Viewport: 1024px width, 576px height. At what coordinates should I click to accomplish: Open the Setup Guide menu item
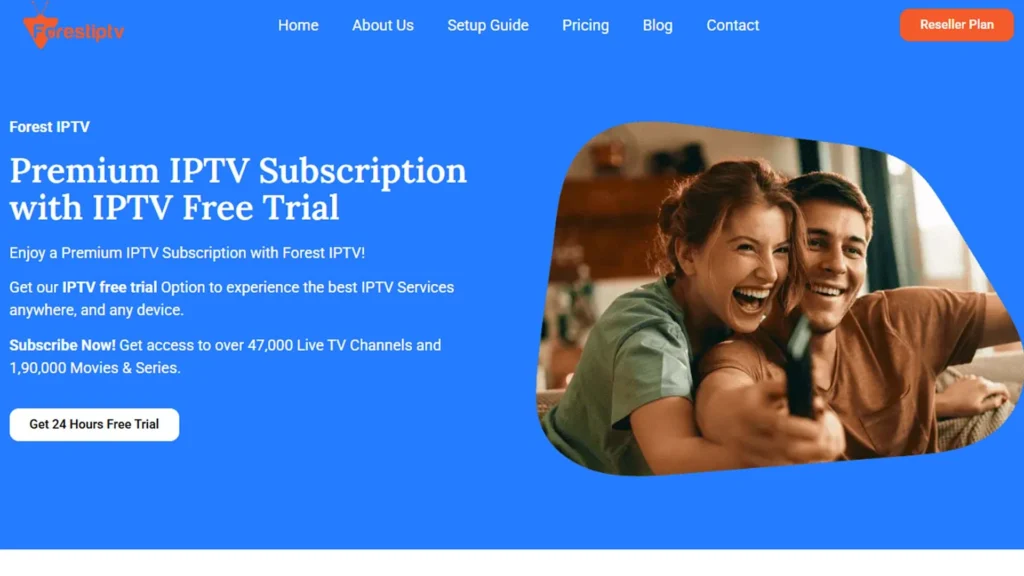click(488, 25)
